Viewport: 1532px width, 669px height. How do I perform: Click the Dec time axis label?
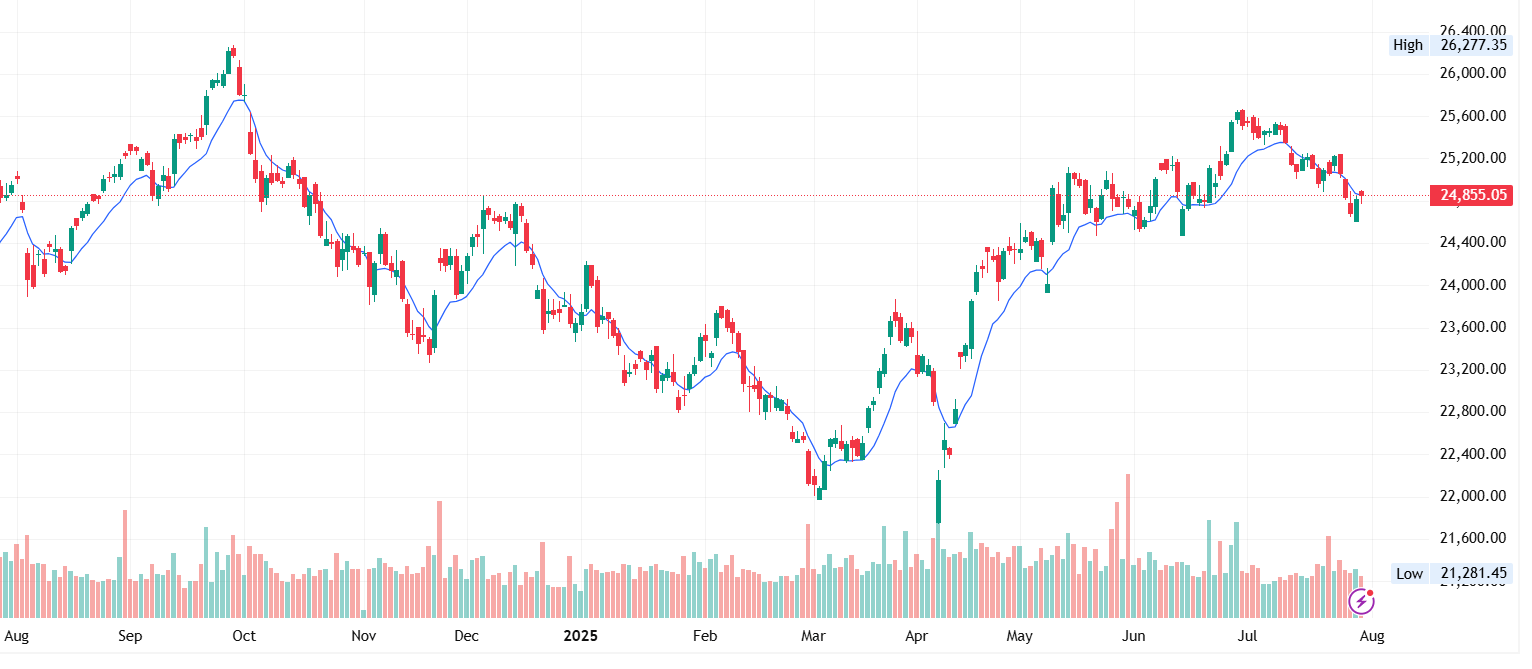469,635
